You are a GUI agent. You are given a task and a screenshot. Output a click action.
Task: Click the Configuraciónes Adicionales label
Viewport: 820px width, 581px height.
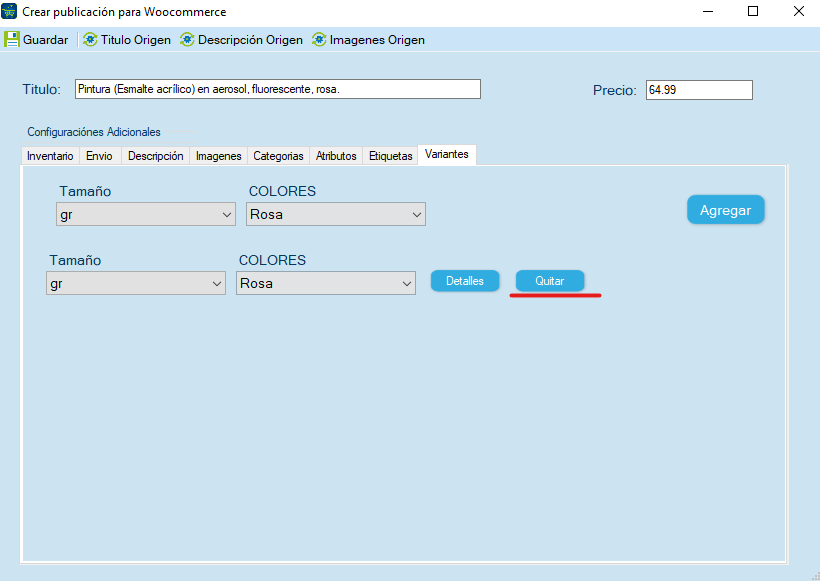94,132
